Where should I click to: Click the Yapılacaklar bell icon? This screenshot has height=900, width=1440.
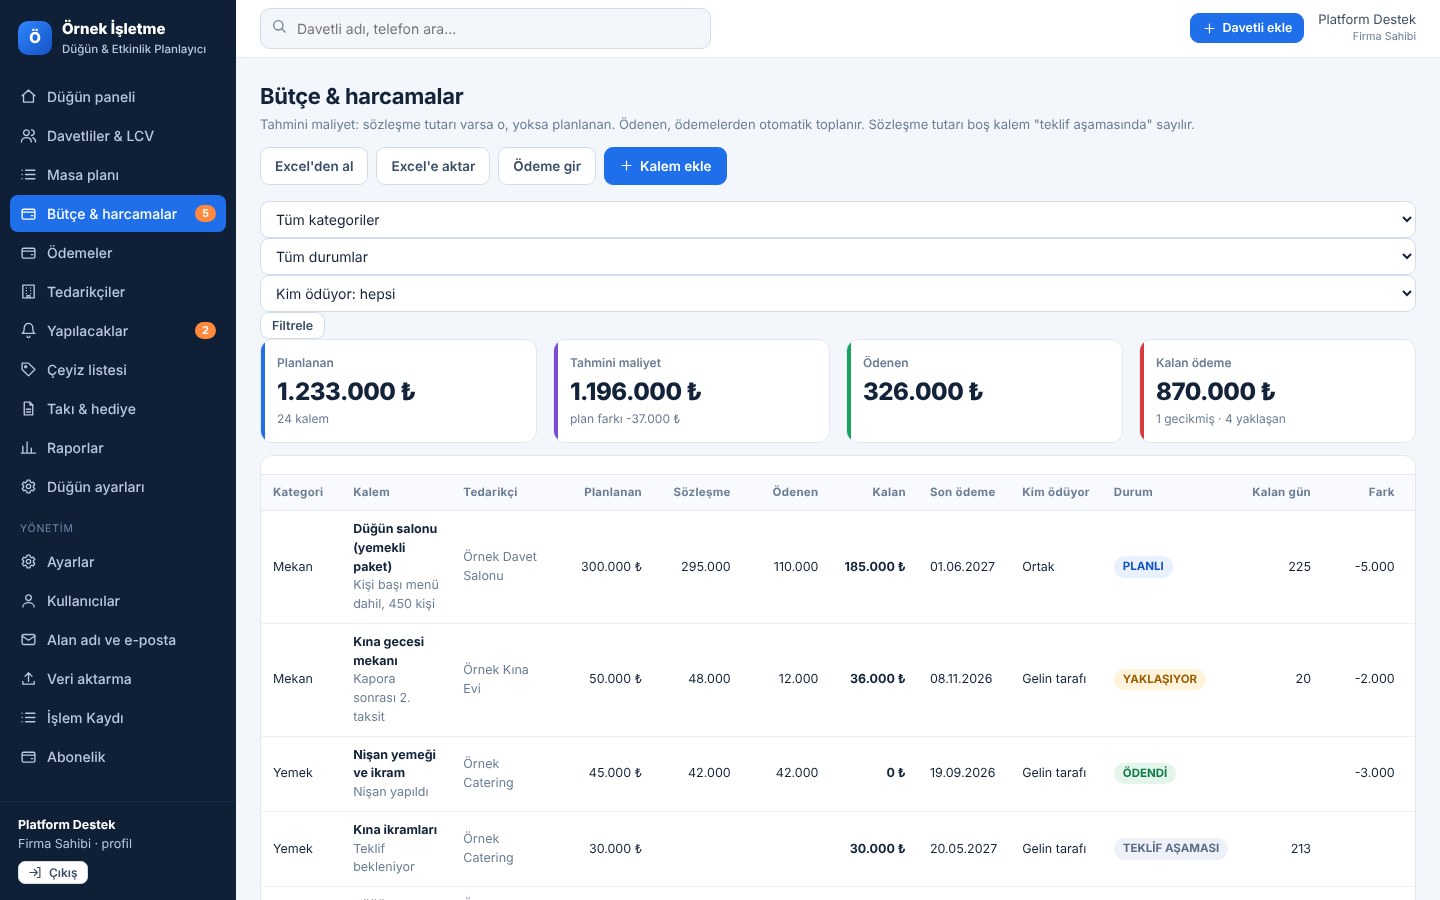[28, 331]
